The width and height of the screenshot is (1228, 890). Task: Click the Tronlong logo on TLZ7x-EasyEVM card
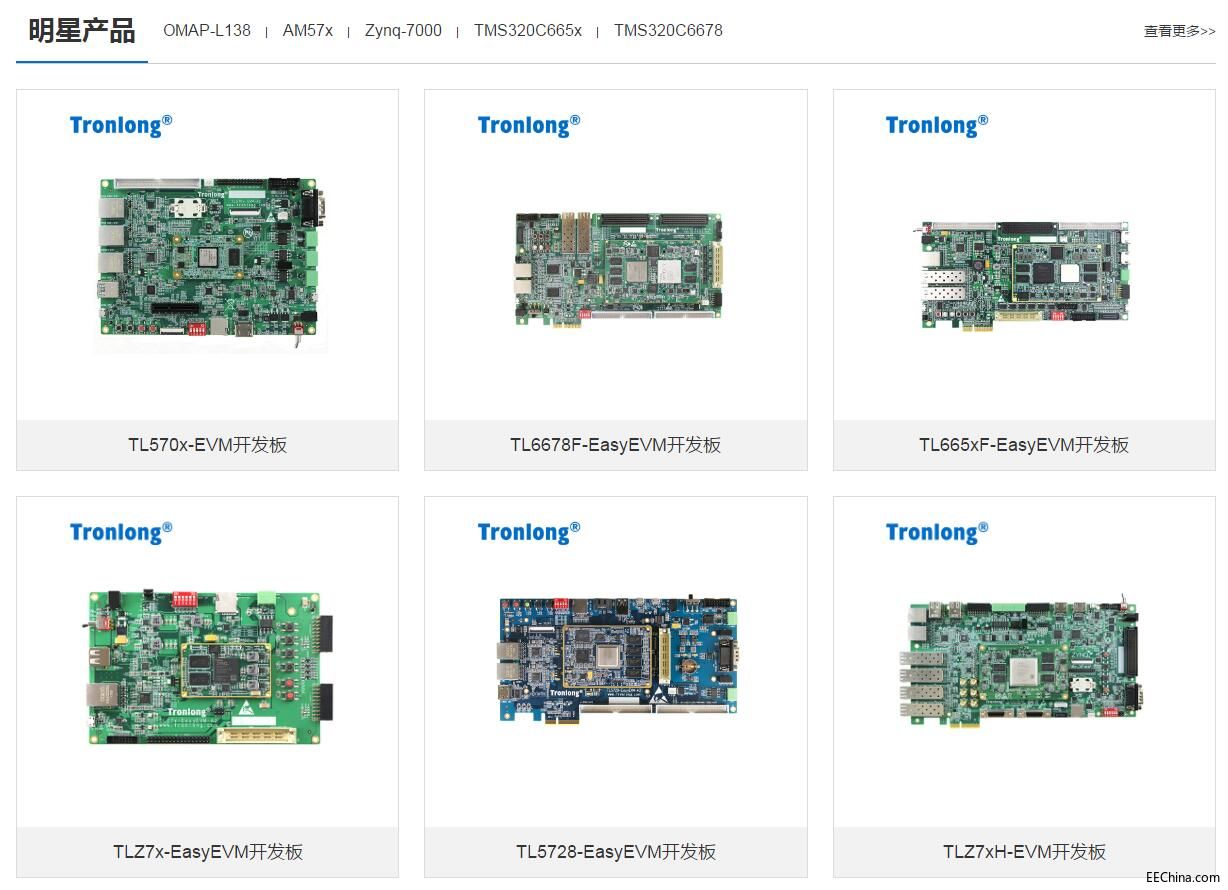pyautogui.click(x=121, y=532)
